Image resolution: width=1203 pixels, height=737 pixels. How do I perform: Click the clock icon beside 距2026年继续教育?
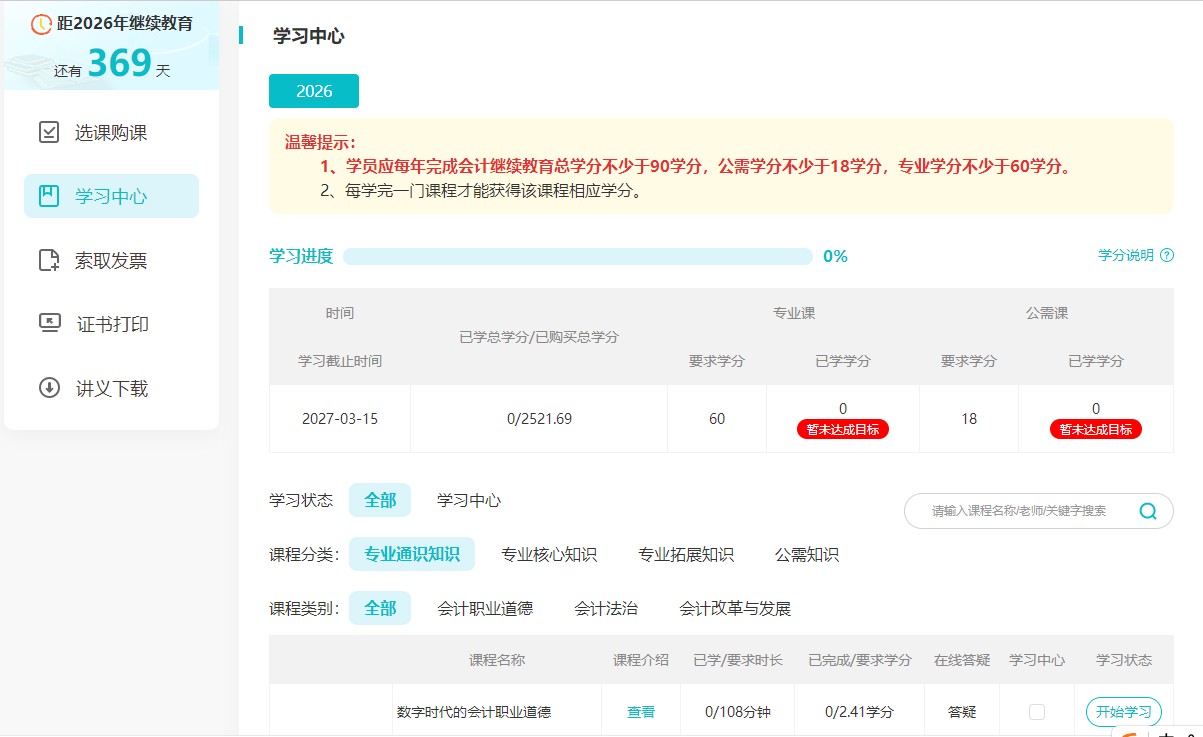pyautogui.click(x=41, y=24)
